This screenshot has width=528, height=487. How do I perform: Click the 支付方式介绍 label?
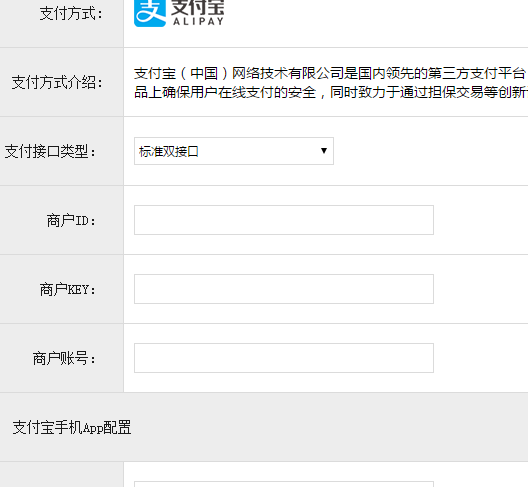(57, 83)
